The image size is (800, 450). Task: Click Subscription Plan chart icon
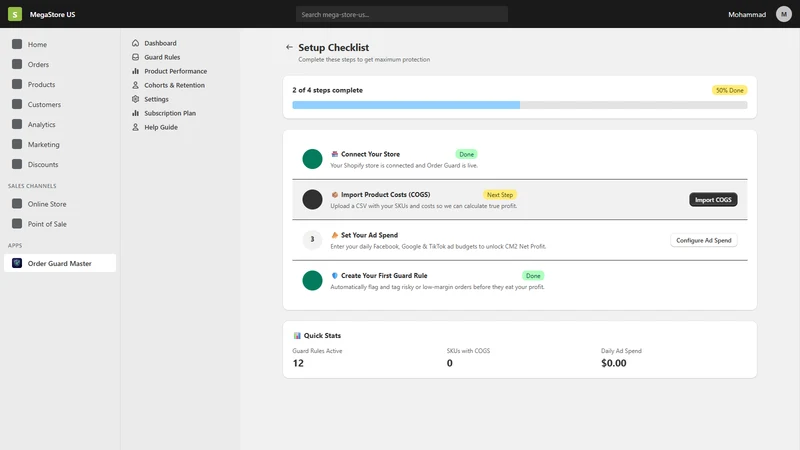135,113
